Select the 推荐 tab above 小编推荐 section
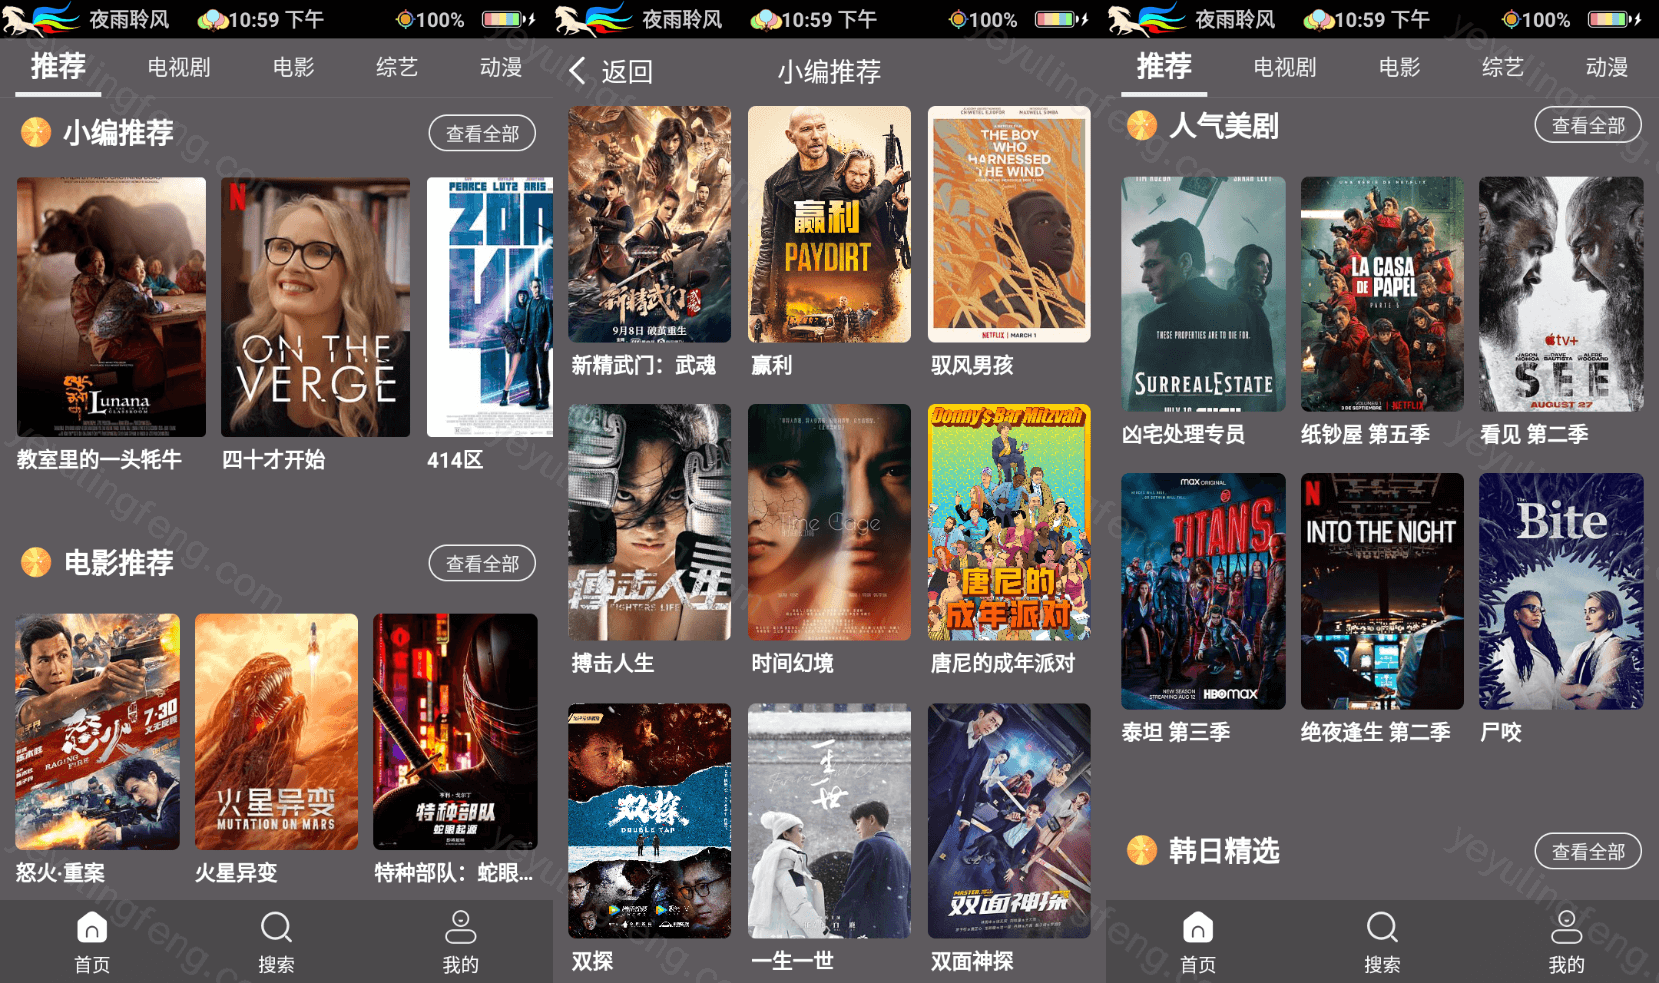 [58, 67]
